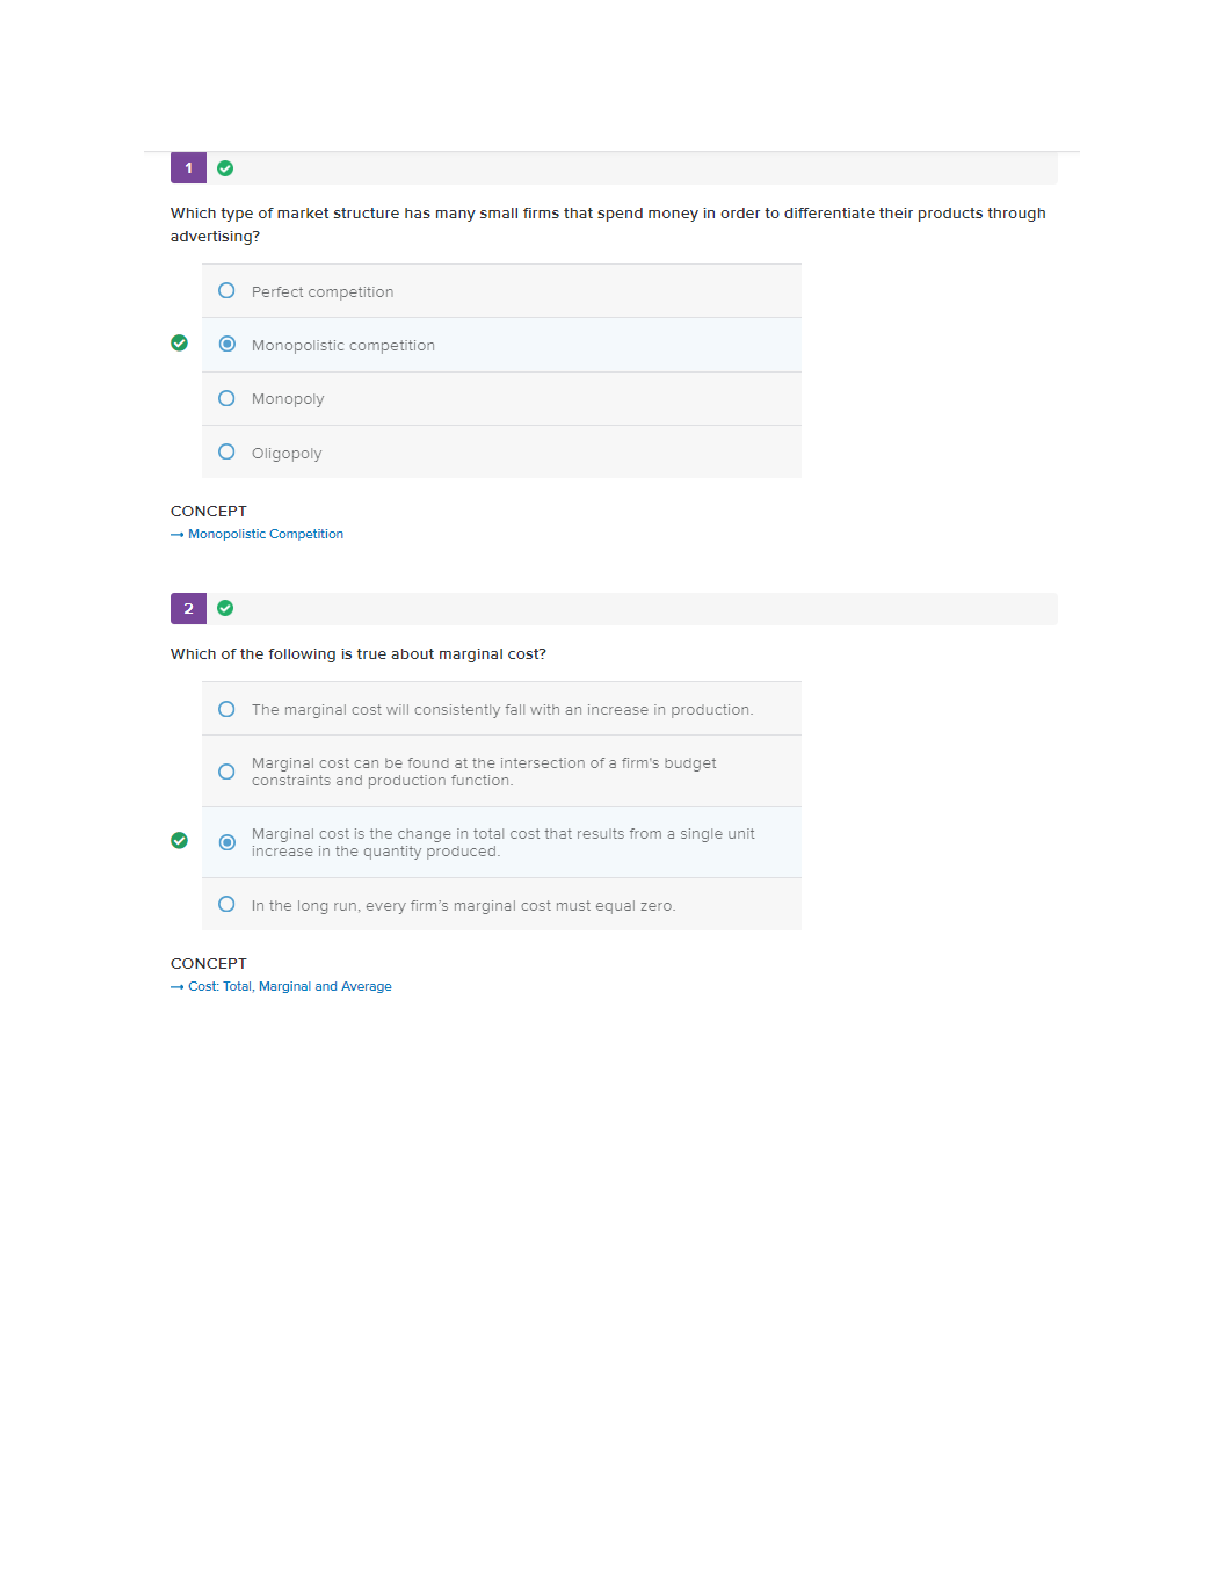Viewport: 1224px width, 1584px height.
Task: Click the question 2 prompt about marginal cost
Action: [358, 654]
